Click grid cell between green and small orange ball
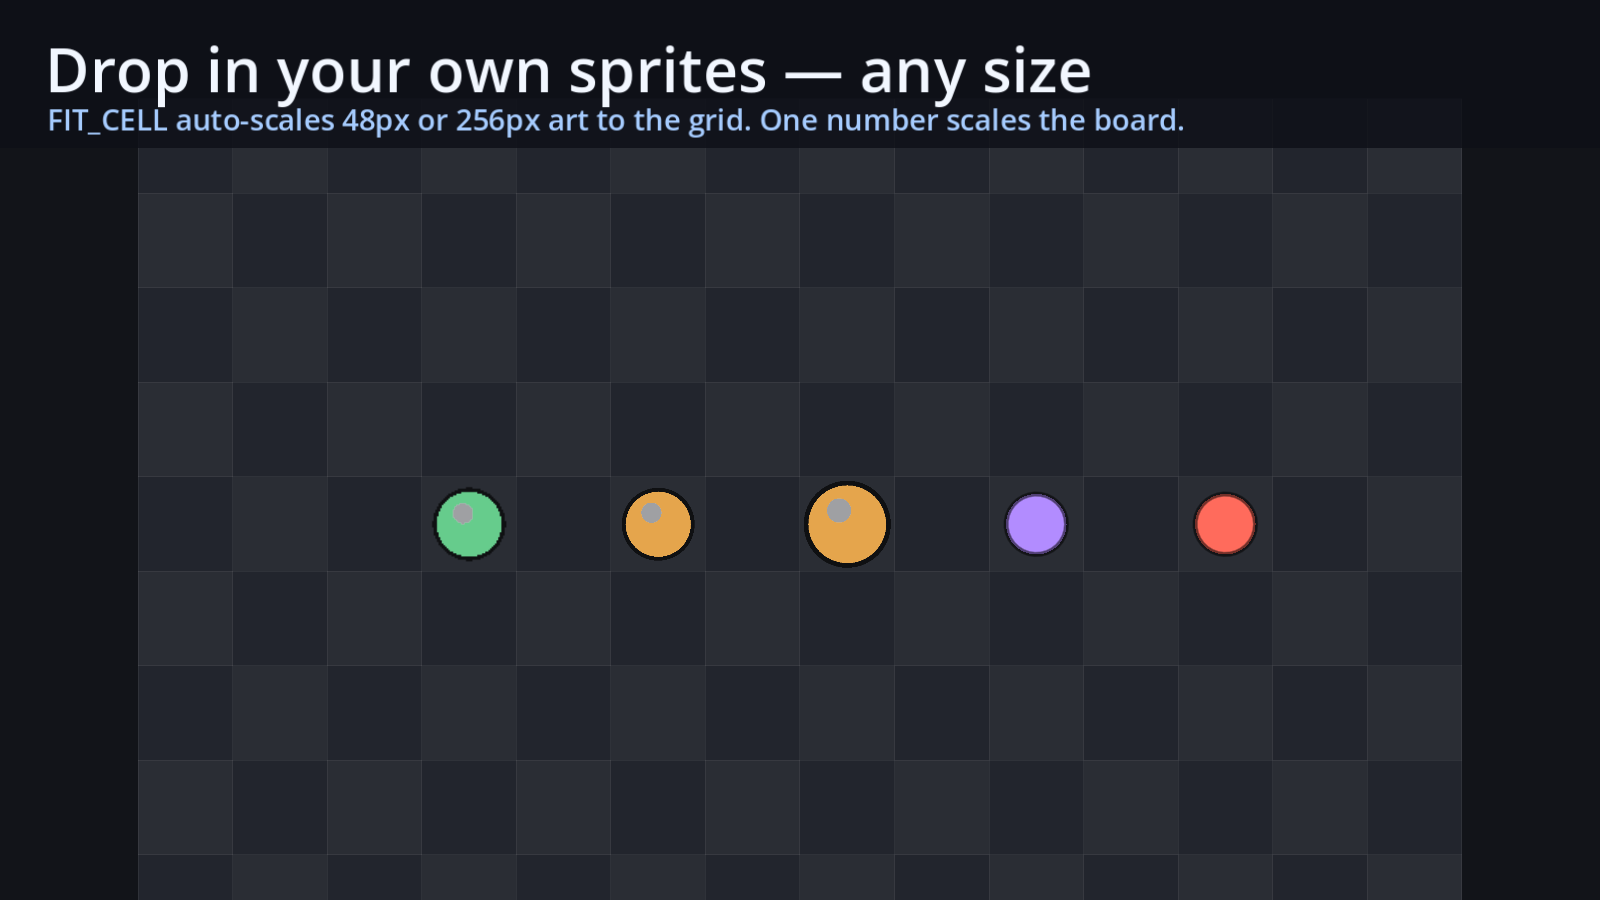Image resolution: width=1600 pixels, height=900 pixels. tap(564, 524)
